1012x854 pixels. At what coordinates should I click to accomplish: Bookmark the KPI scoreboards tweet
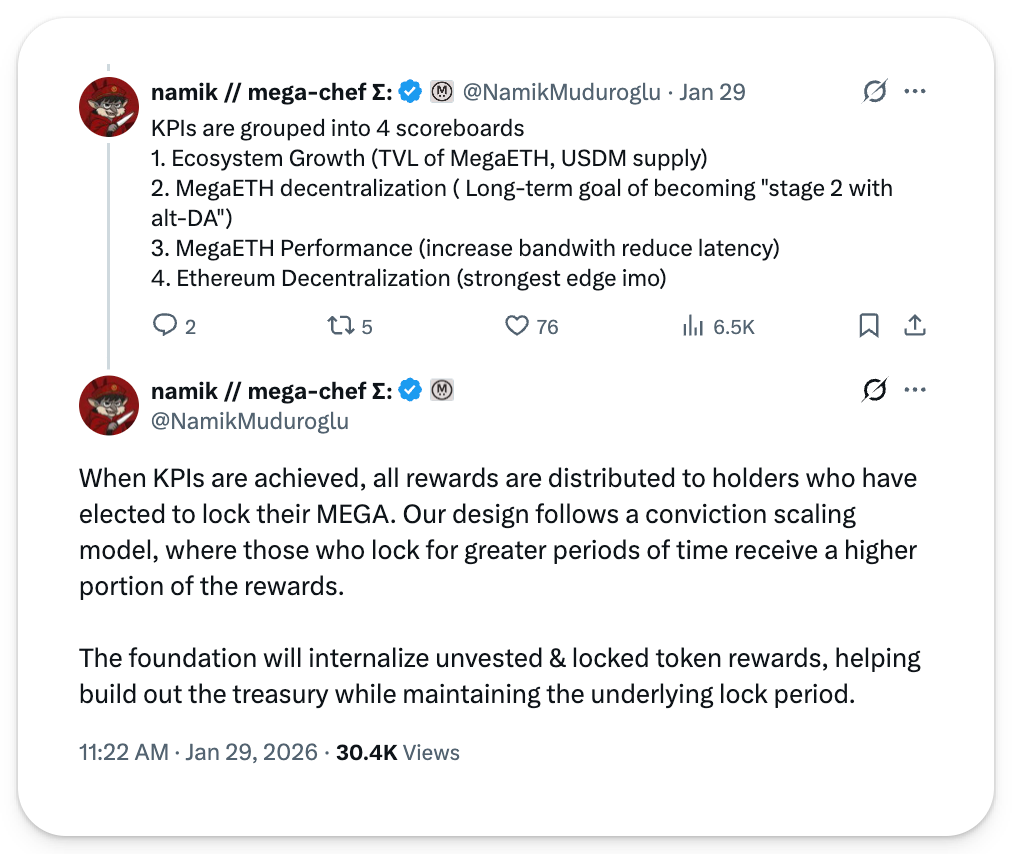869,326
